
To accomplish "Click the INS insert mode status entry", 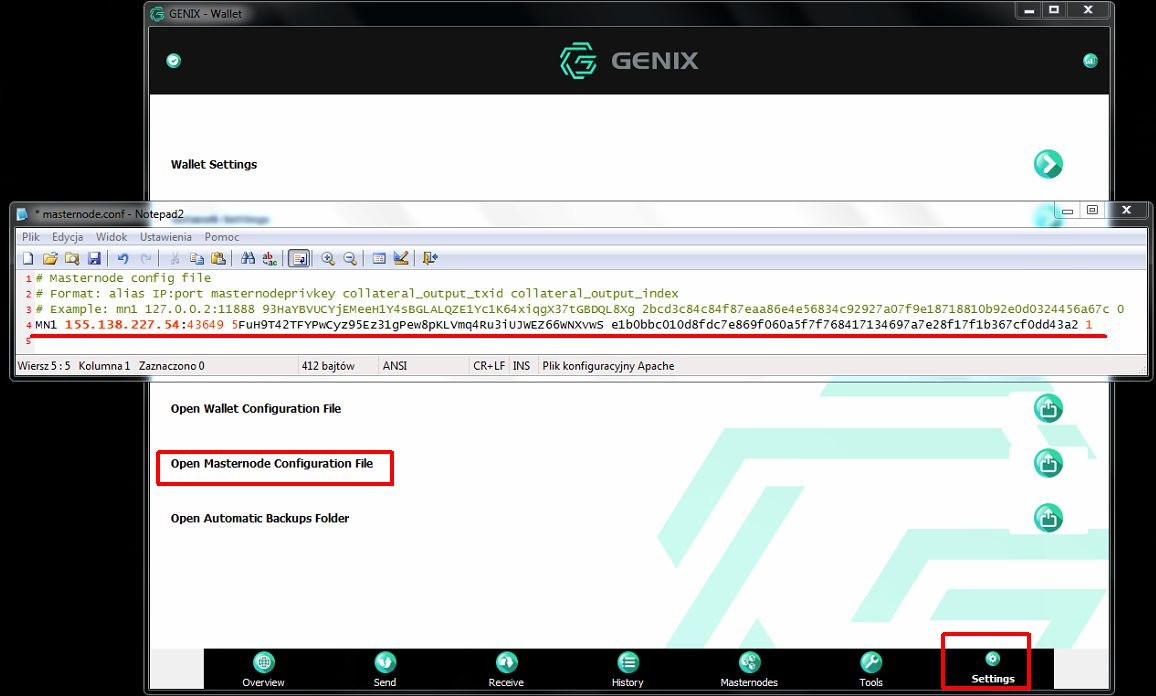I will point(521,366).
